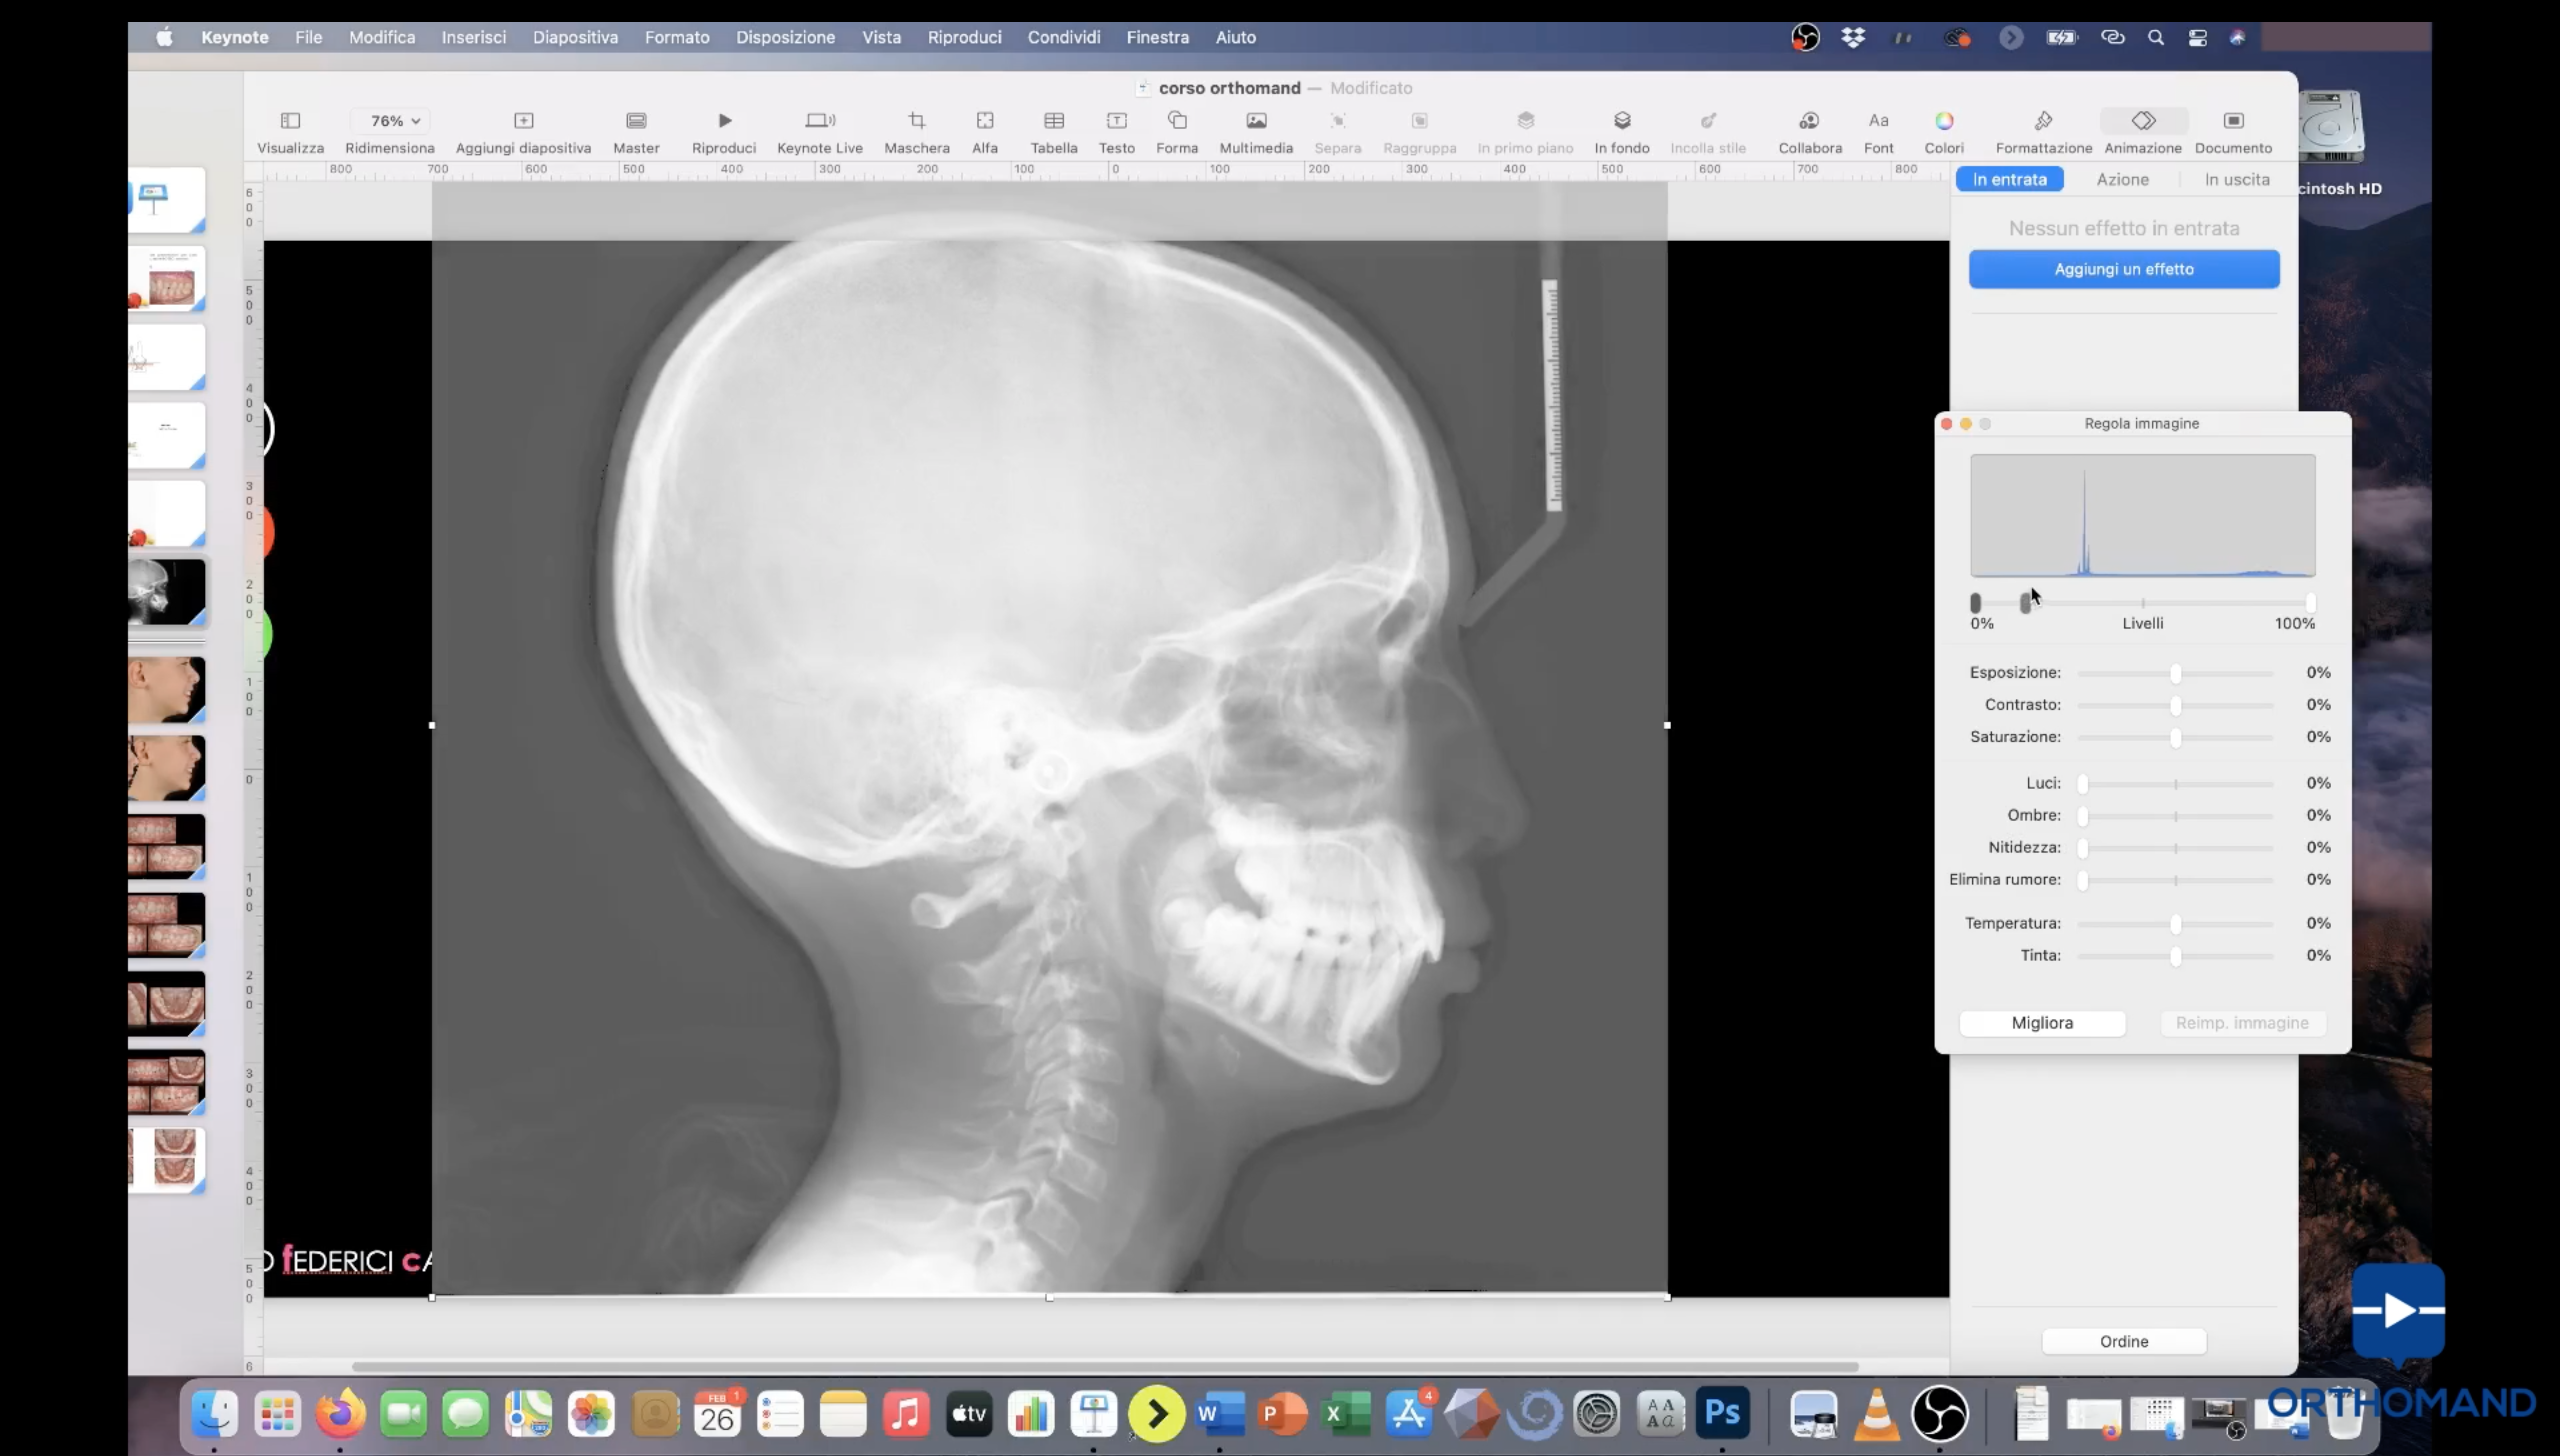Open the Keynote Live toolbar item
This screenshot has height=1456, width=2560.
point(819,121)
